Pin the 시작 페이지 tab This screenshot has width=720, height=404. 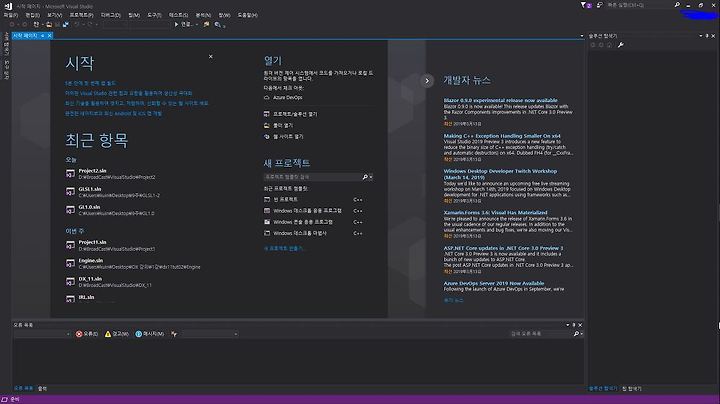(42, 35)
